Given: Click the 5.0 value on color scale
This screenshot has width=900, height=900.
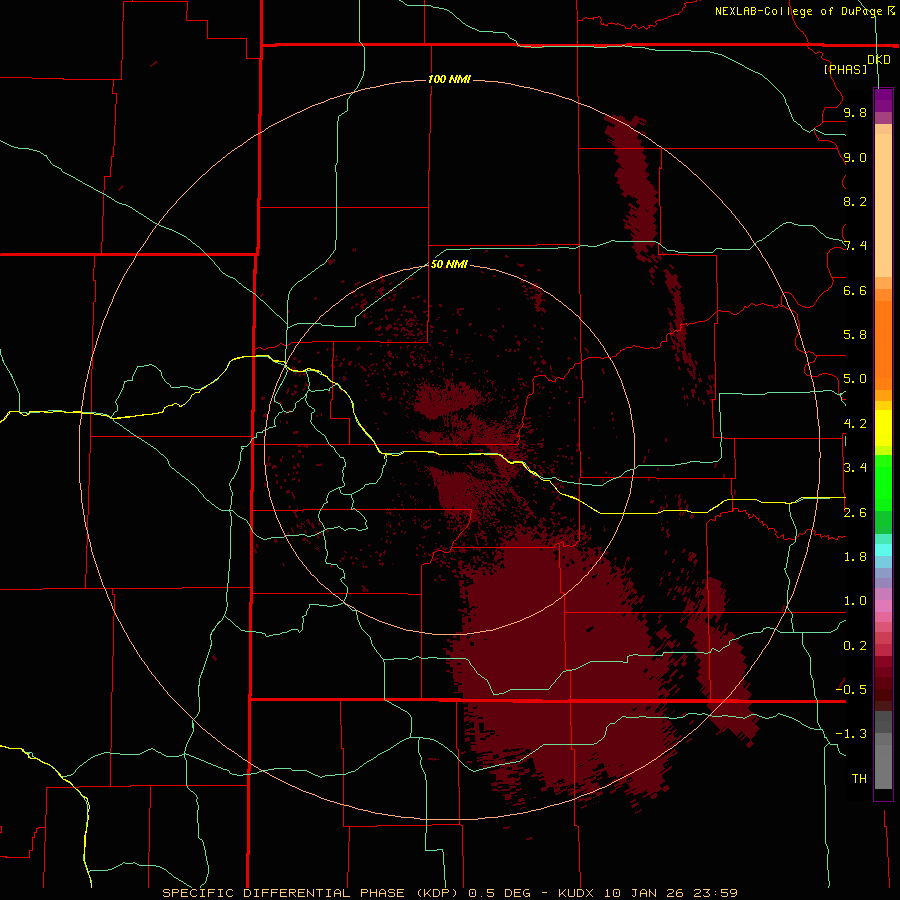Looking at the screenshot, I should (855, 379).
